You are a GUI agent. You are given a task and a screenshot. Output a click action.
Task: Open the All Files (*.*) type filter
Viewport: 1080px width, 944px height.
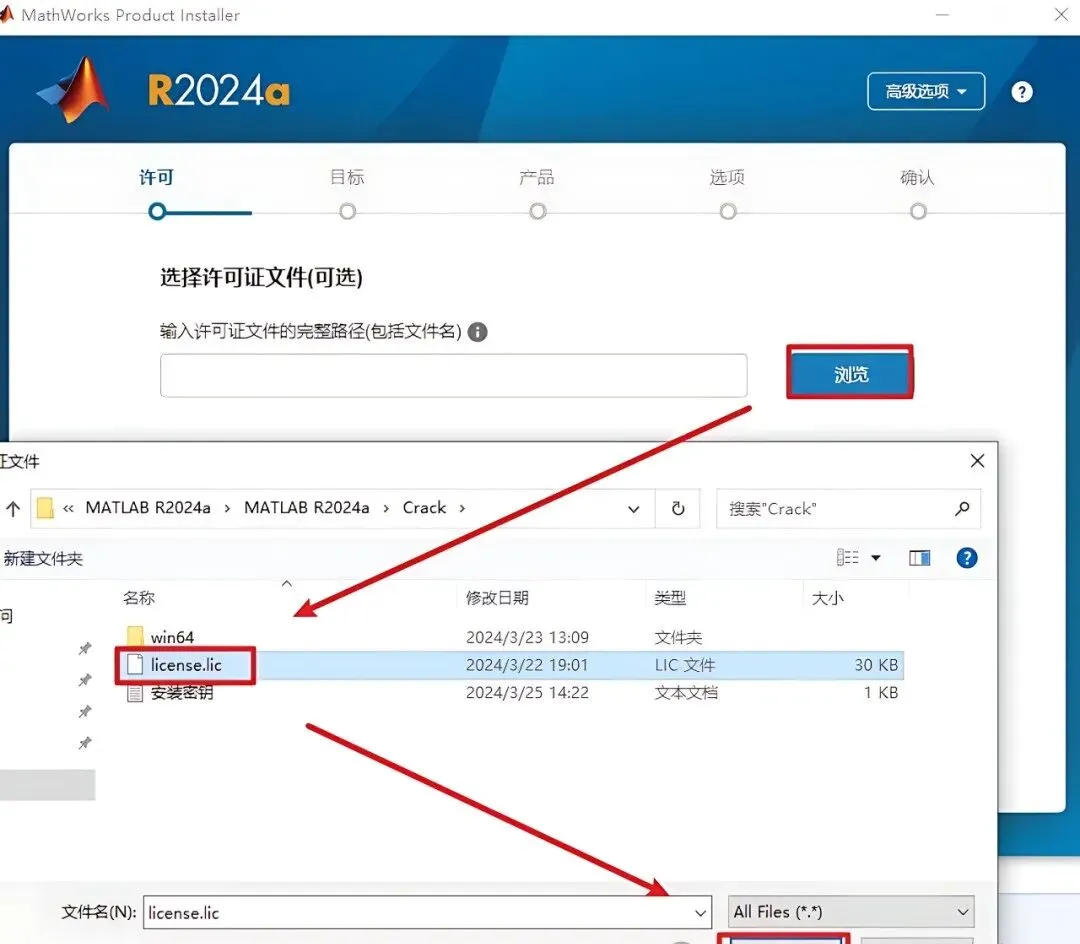pos(851,912)
